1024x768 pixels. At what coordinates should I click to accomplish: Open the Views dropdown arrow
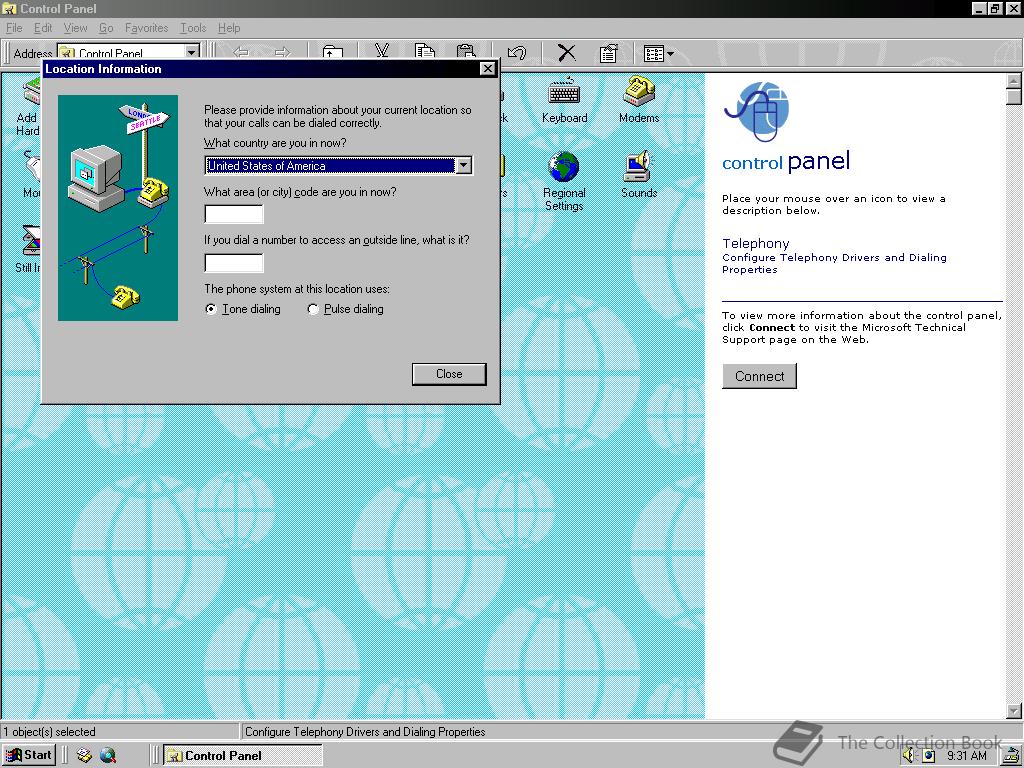[x=668, y=52]
